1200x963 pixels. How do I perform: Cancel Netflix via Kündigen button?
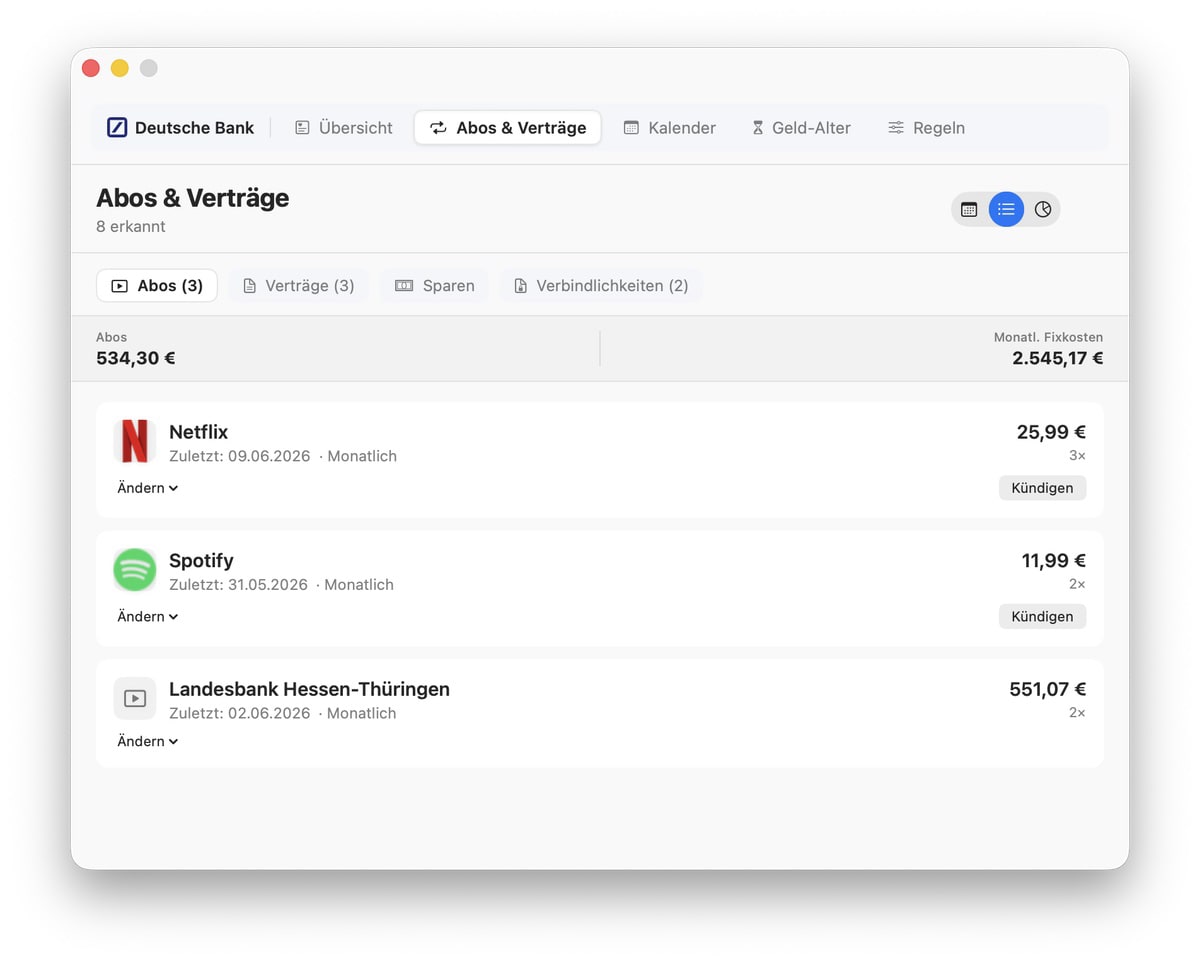pyautogui.click(x=1042, y=488)
